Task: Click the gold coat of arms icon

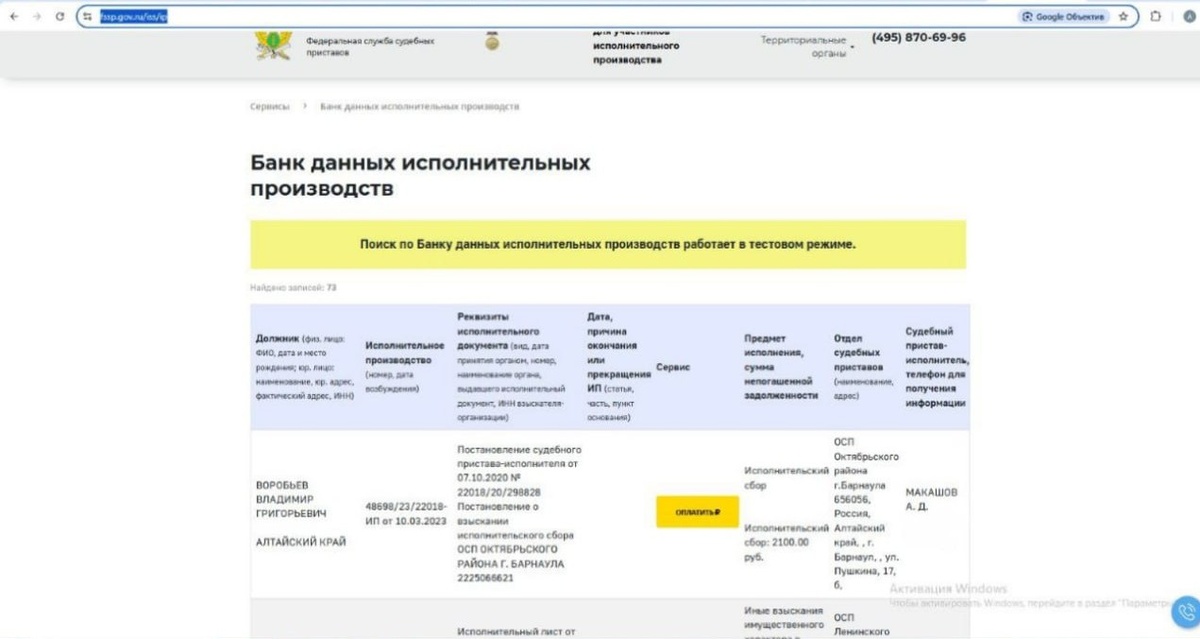Action: point(491,42)
